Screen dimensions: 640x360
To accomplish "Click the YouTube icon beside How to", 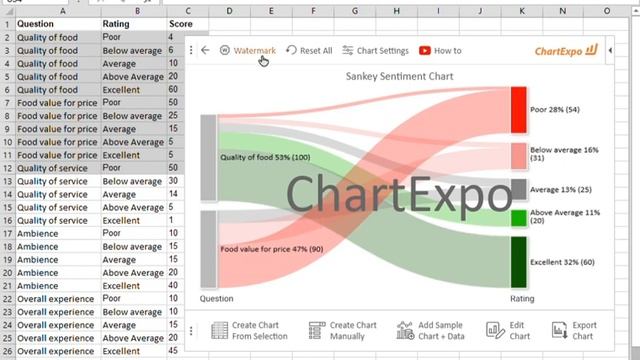I will [x=424, y=51].
